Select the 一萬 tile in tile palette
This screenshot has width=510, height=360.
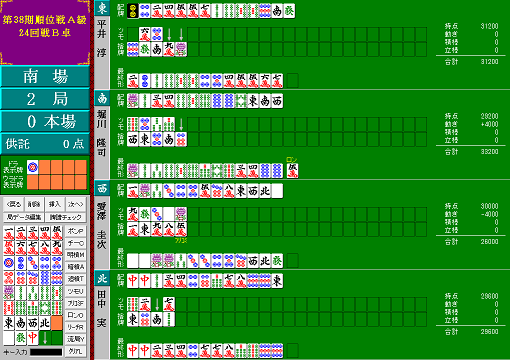tap(9, 233)
